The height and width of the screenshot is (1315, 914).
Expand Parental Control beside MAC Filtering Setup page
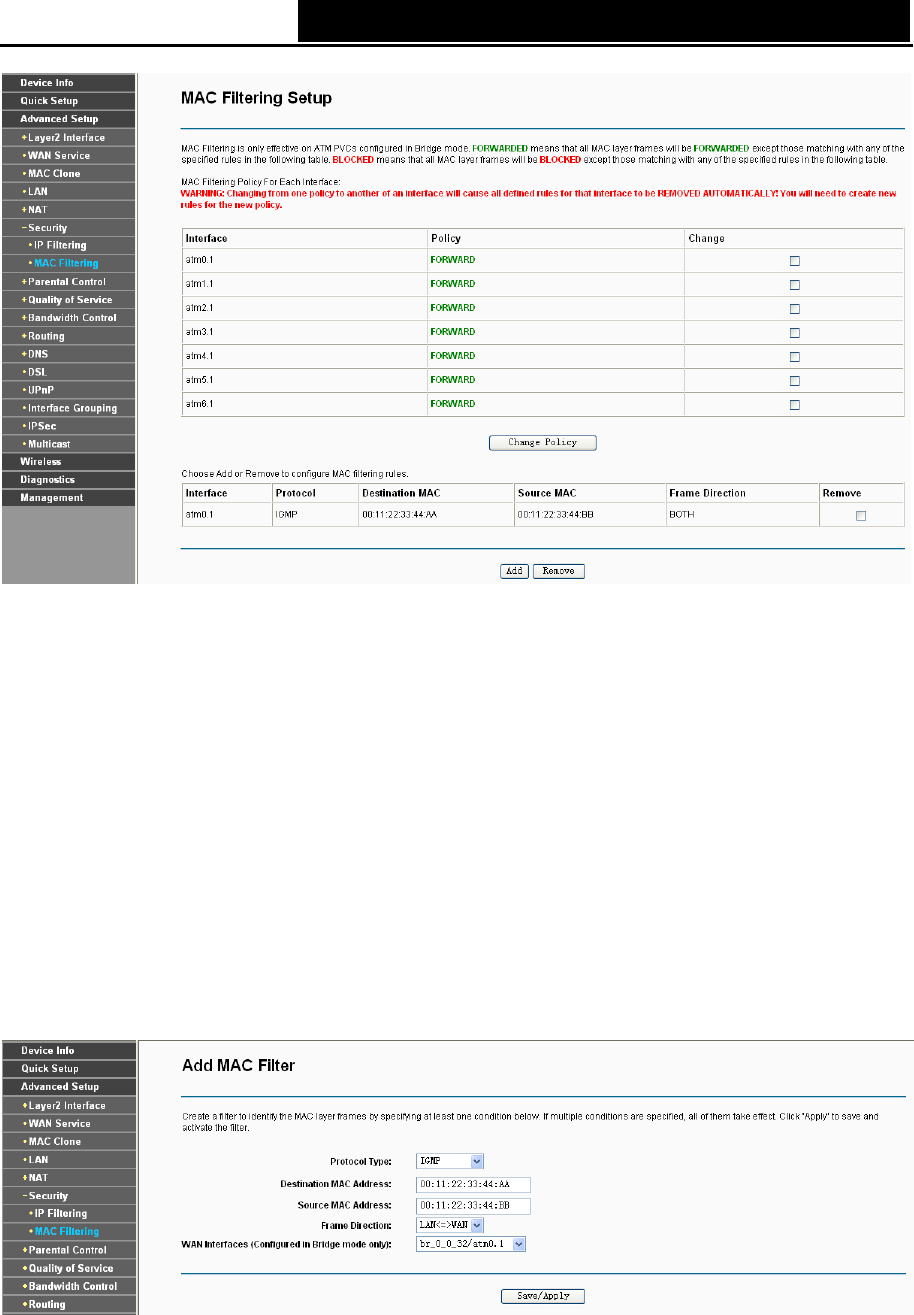[x=68, y=282]
